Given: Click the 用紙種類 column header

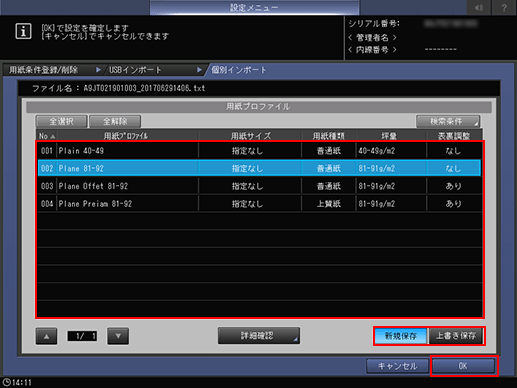Looking at the screenshot, I should [329, 136].
